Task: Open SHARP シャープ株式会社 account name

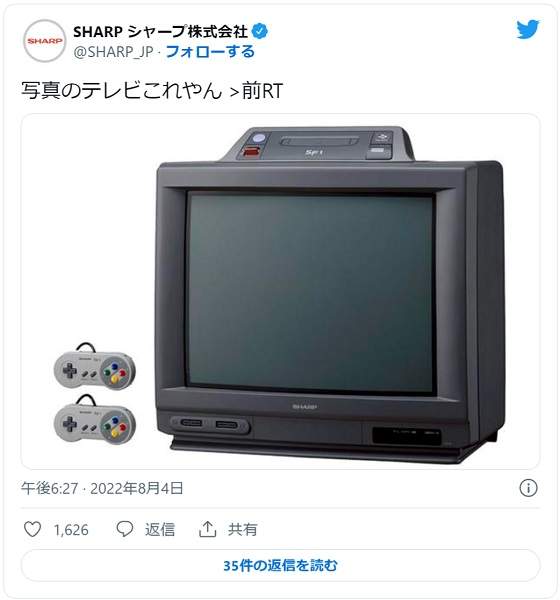Action: pyautogui.click(x=160, y=31)
